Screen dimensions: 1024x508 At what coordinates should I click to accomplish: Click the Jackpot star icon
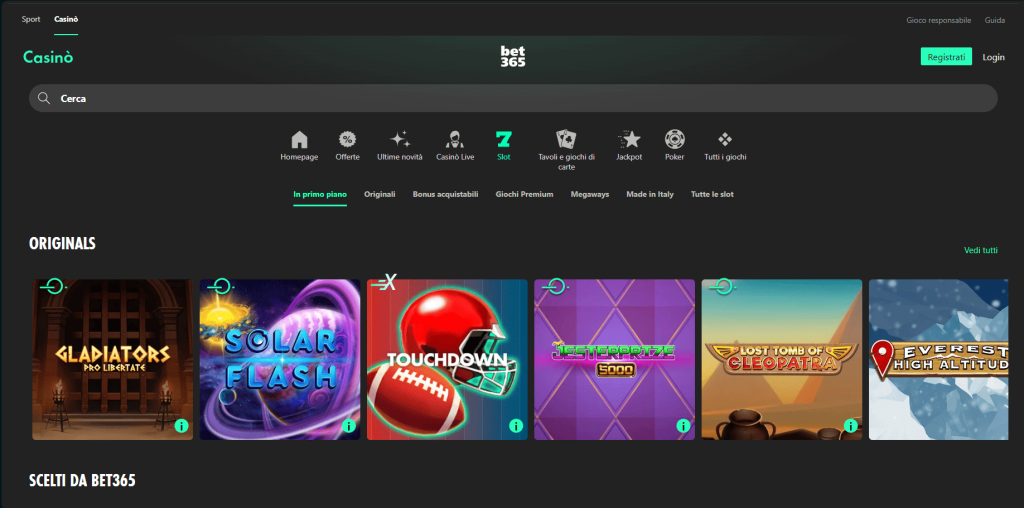click(x=629, y=139)
